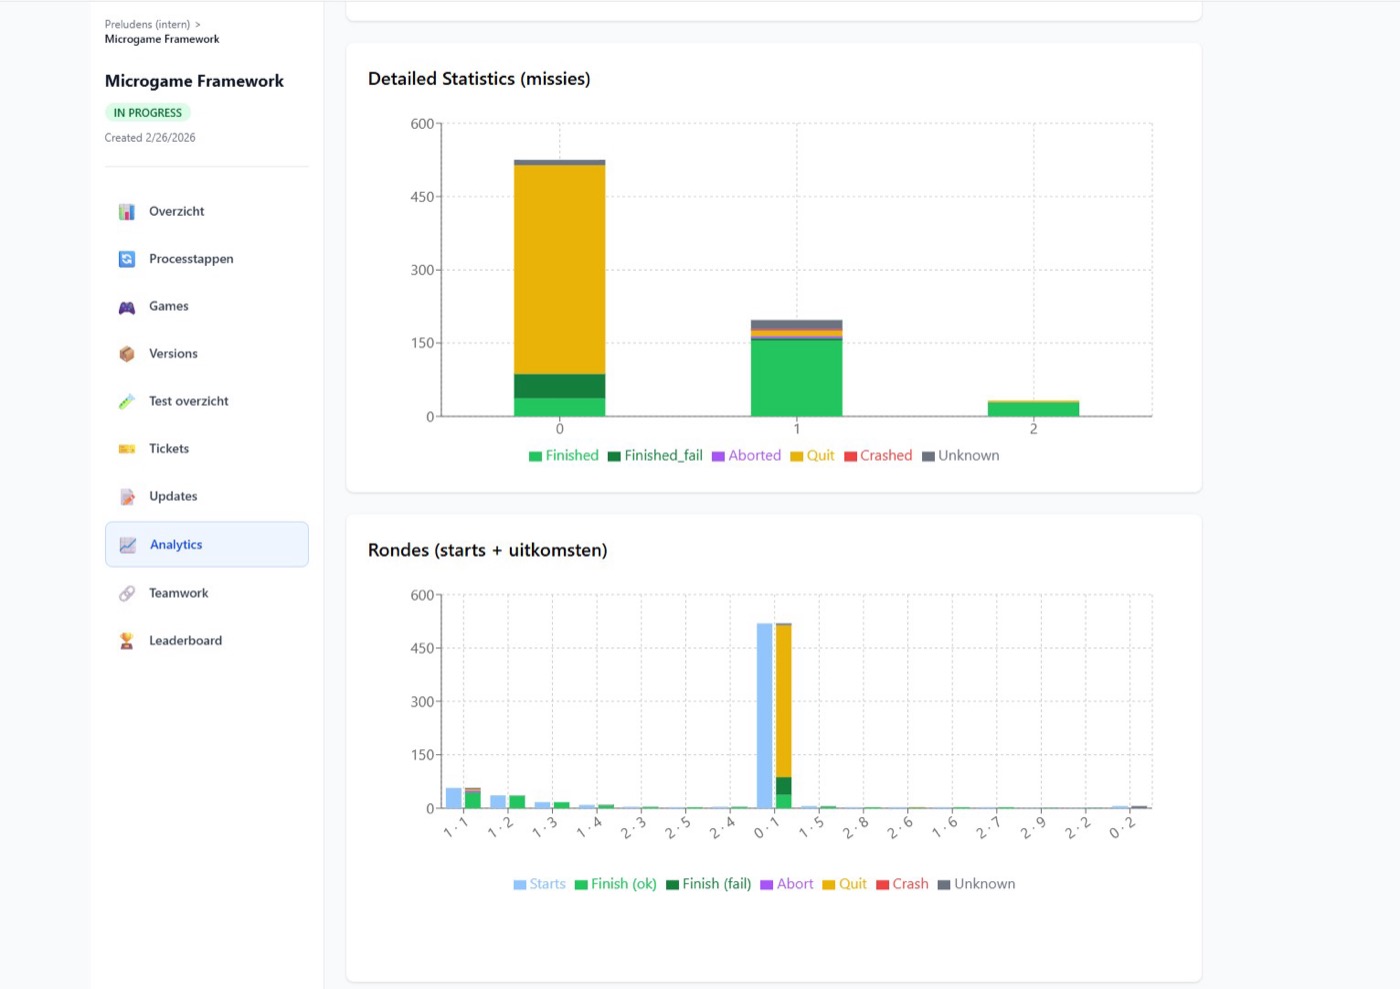Navigate to Tickets
1400x989 pixels.
click(x=207, y=449)
